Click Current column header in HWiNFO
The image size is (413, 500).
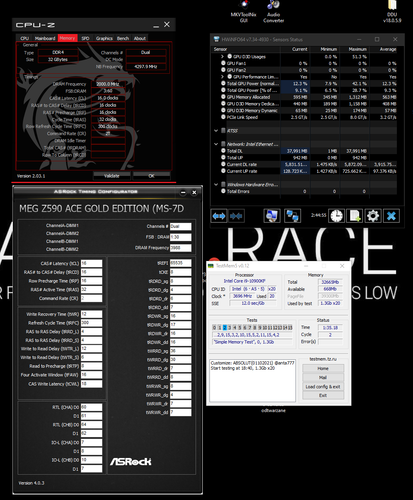click(x=295, y=49)
